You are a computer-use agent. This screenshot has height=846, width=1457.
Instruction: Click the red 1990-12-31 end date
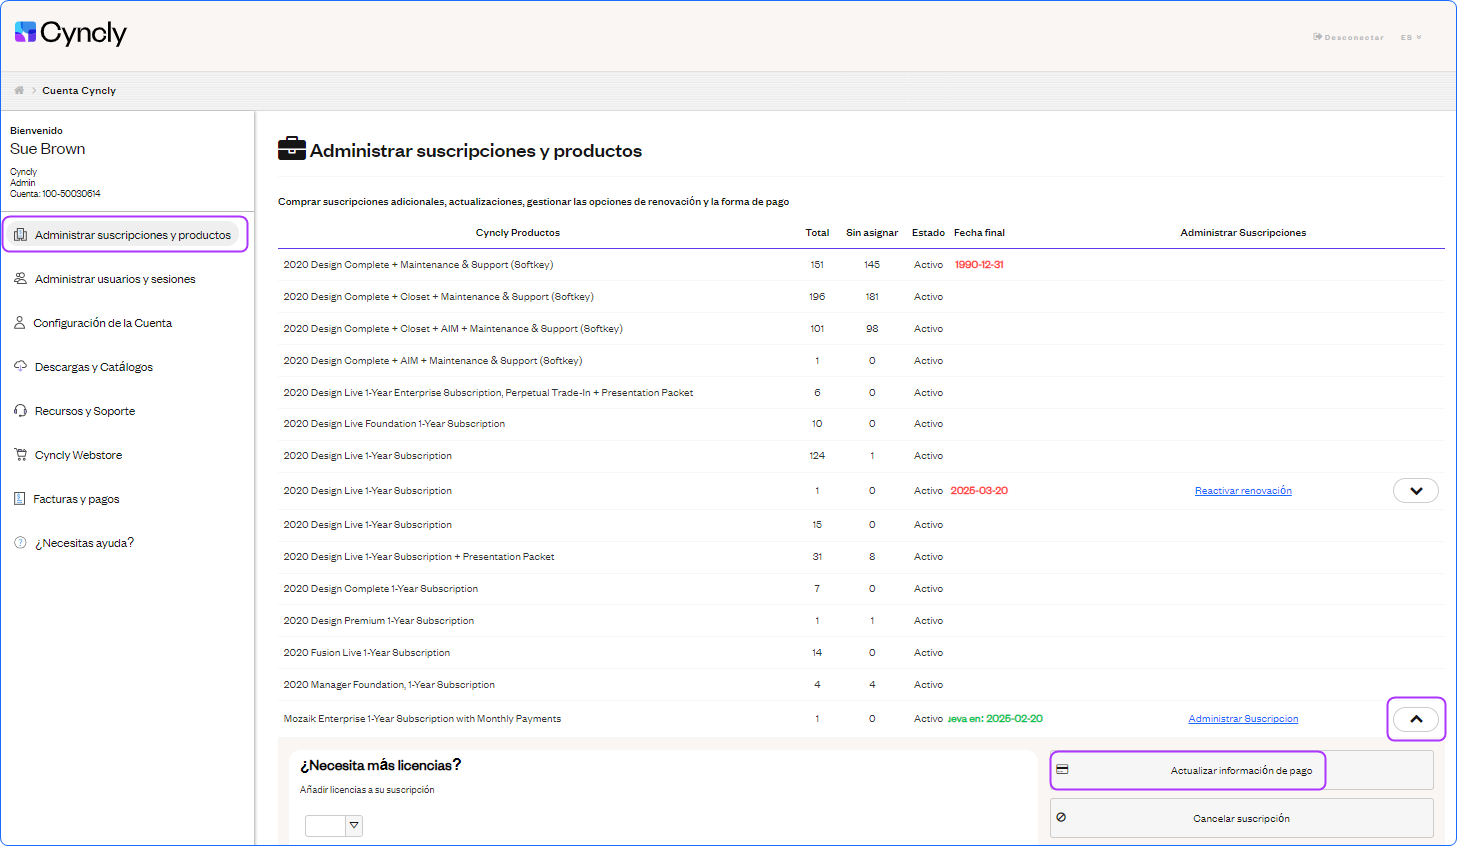point(979,265)
